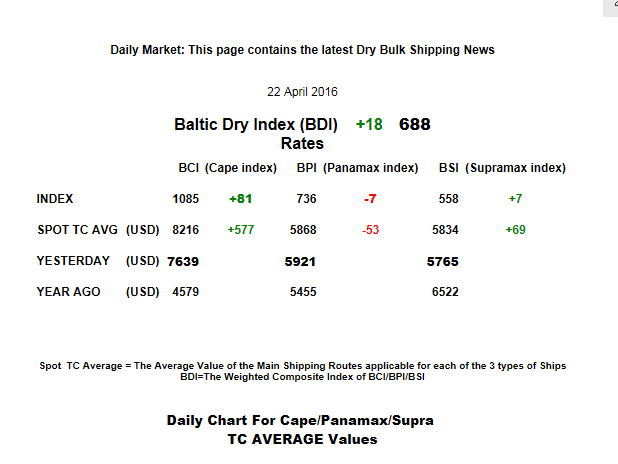618x464 pixels.
Task: Click the SPOT TC AVG row label
Action: pos(77,230)
